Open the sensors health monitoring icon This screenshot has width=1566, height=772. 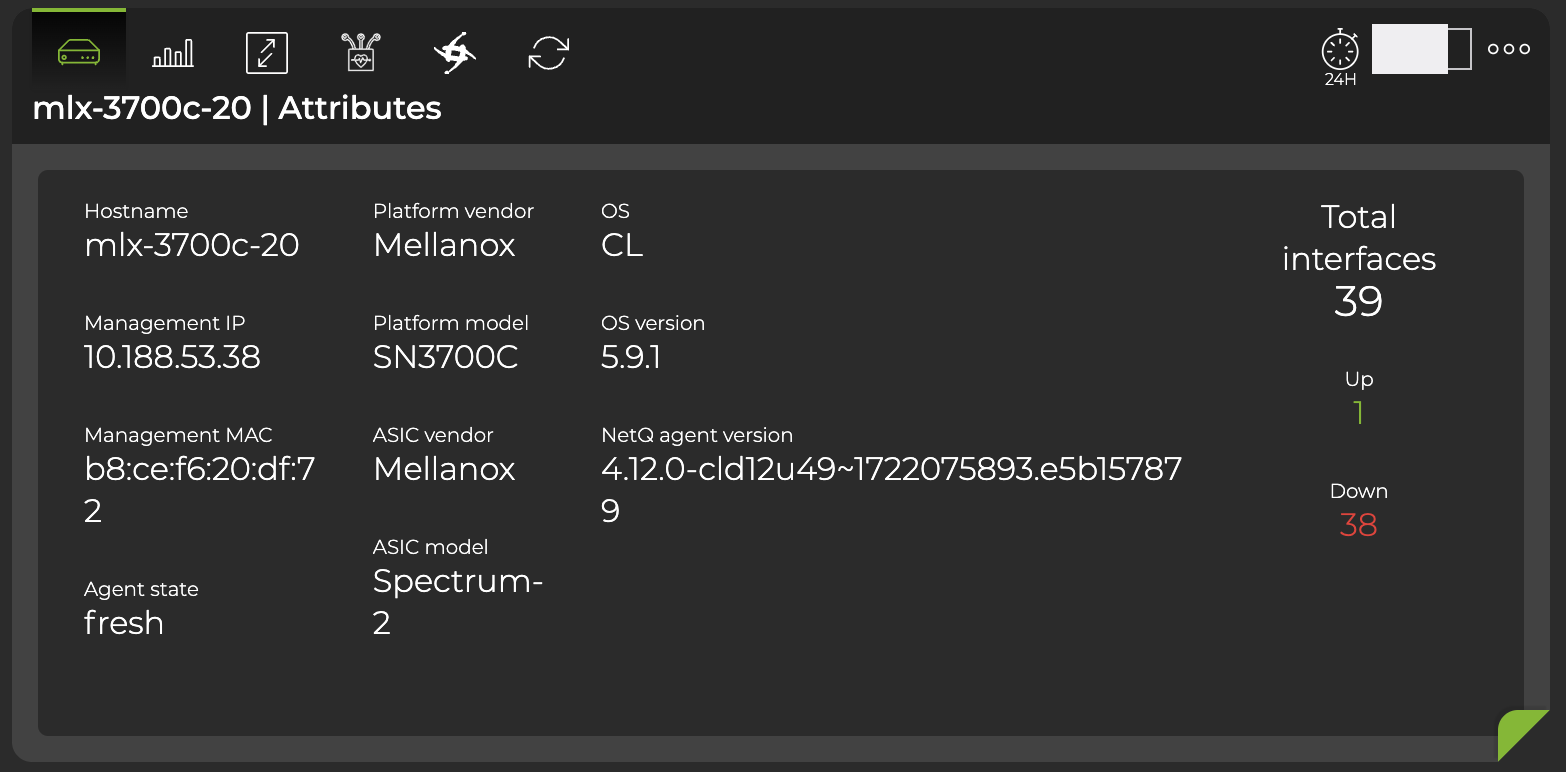point(359,52)
